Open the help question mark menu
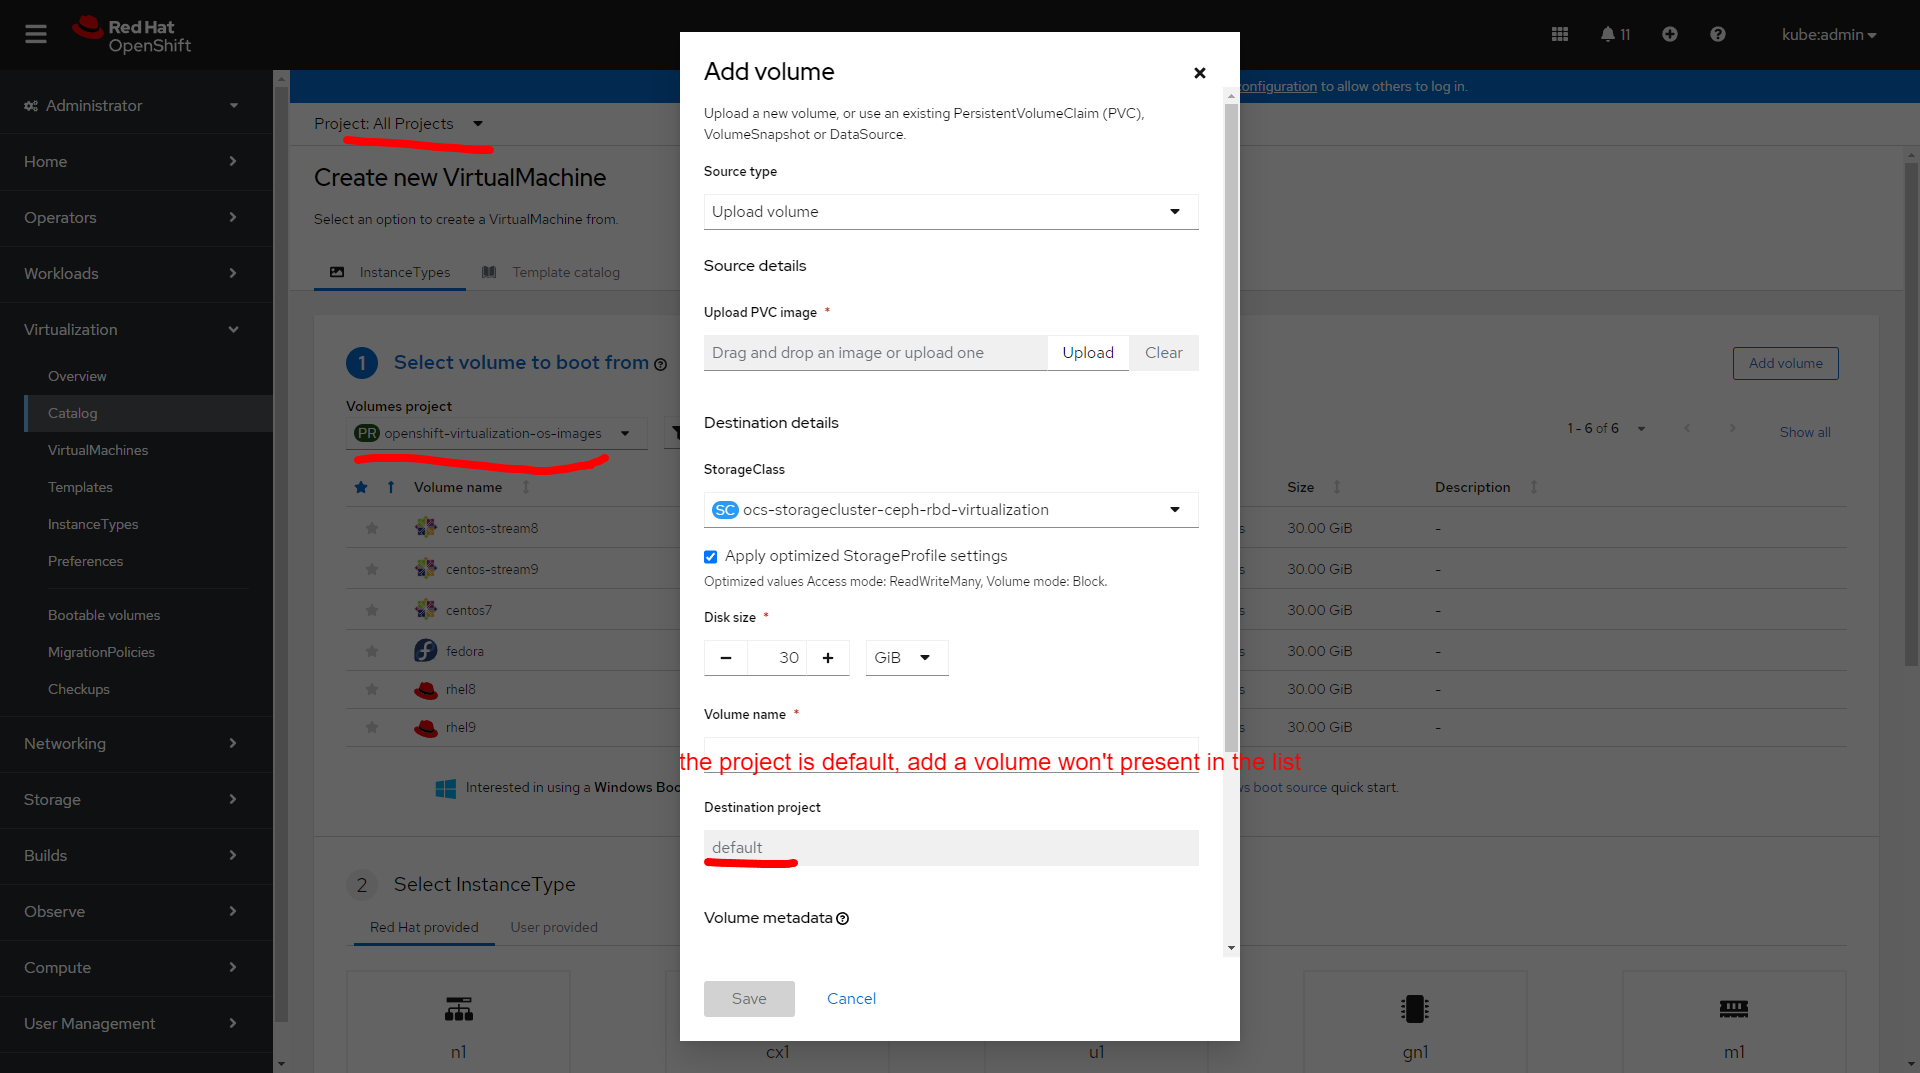 tap(1718, 34)
